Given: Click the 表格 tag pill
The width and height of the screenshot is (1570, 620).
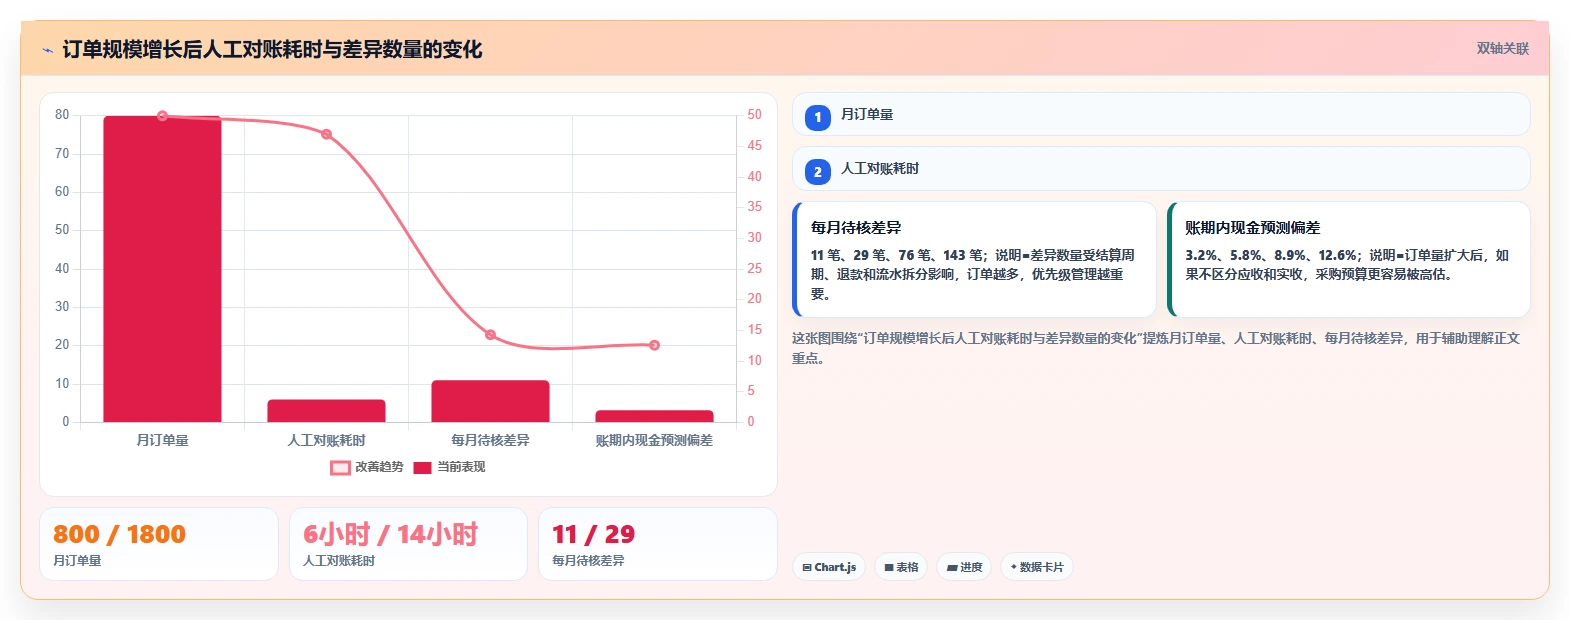Looking at the screenshot, I should tap(901, 567).
